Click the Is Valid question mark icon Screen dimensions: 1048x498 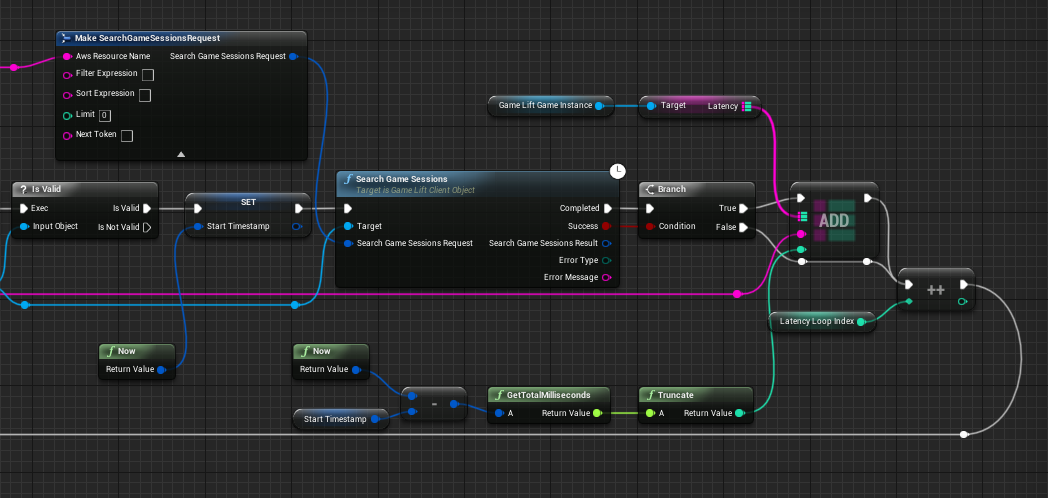23,189
